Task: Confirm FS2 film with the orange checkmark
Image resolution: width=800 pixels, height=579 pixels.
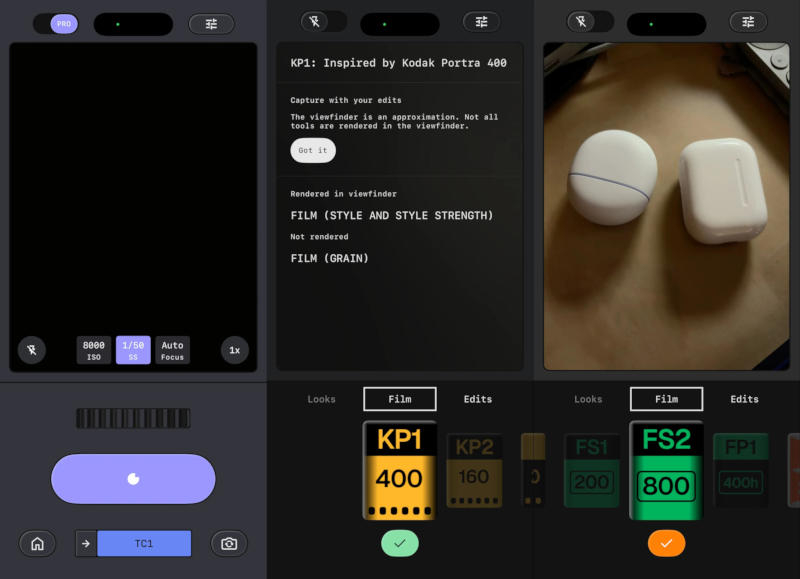Action: pos(666,542)
